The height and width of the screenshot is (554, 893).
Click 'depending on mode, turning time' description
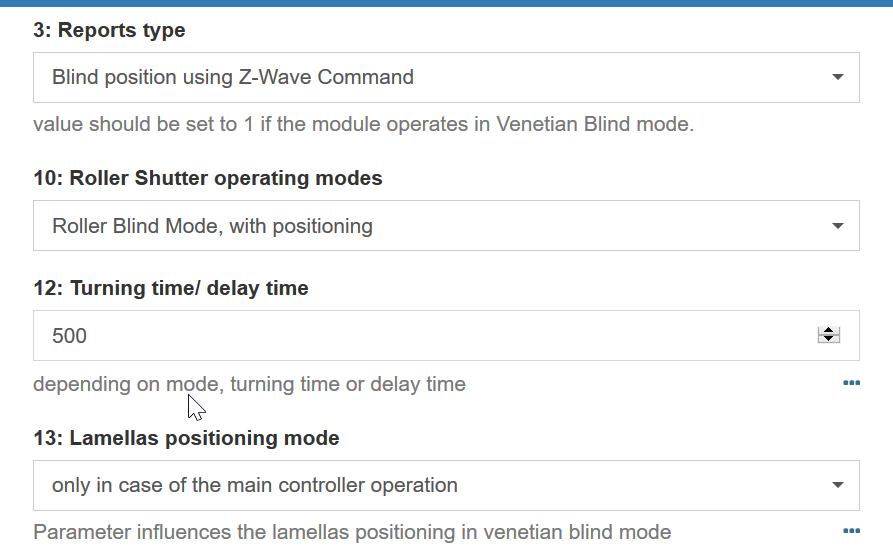[x=249, y=384]
